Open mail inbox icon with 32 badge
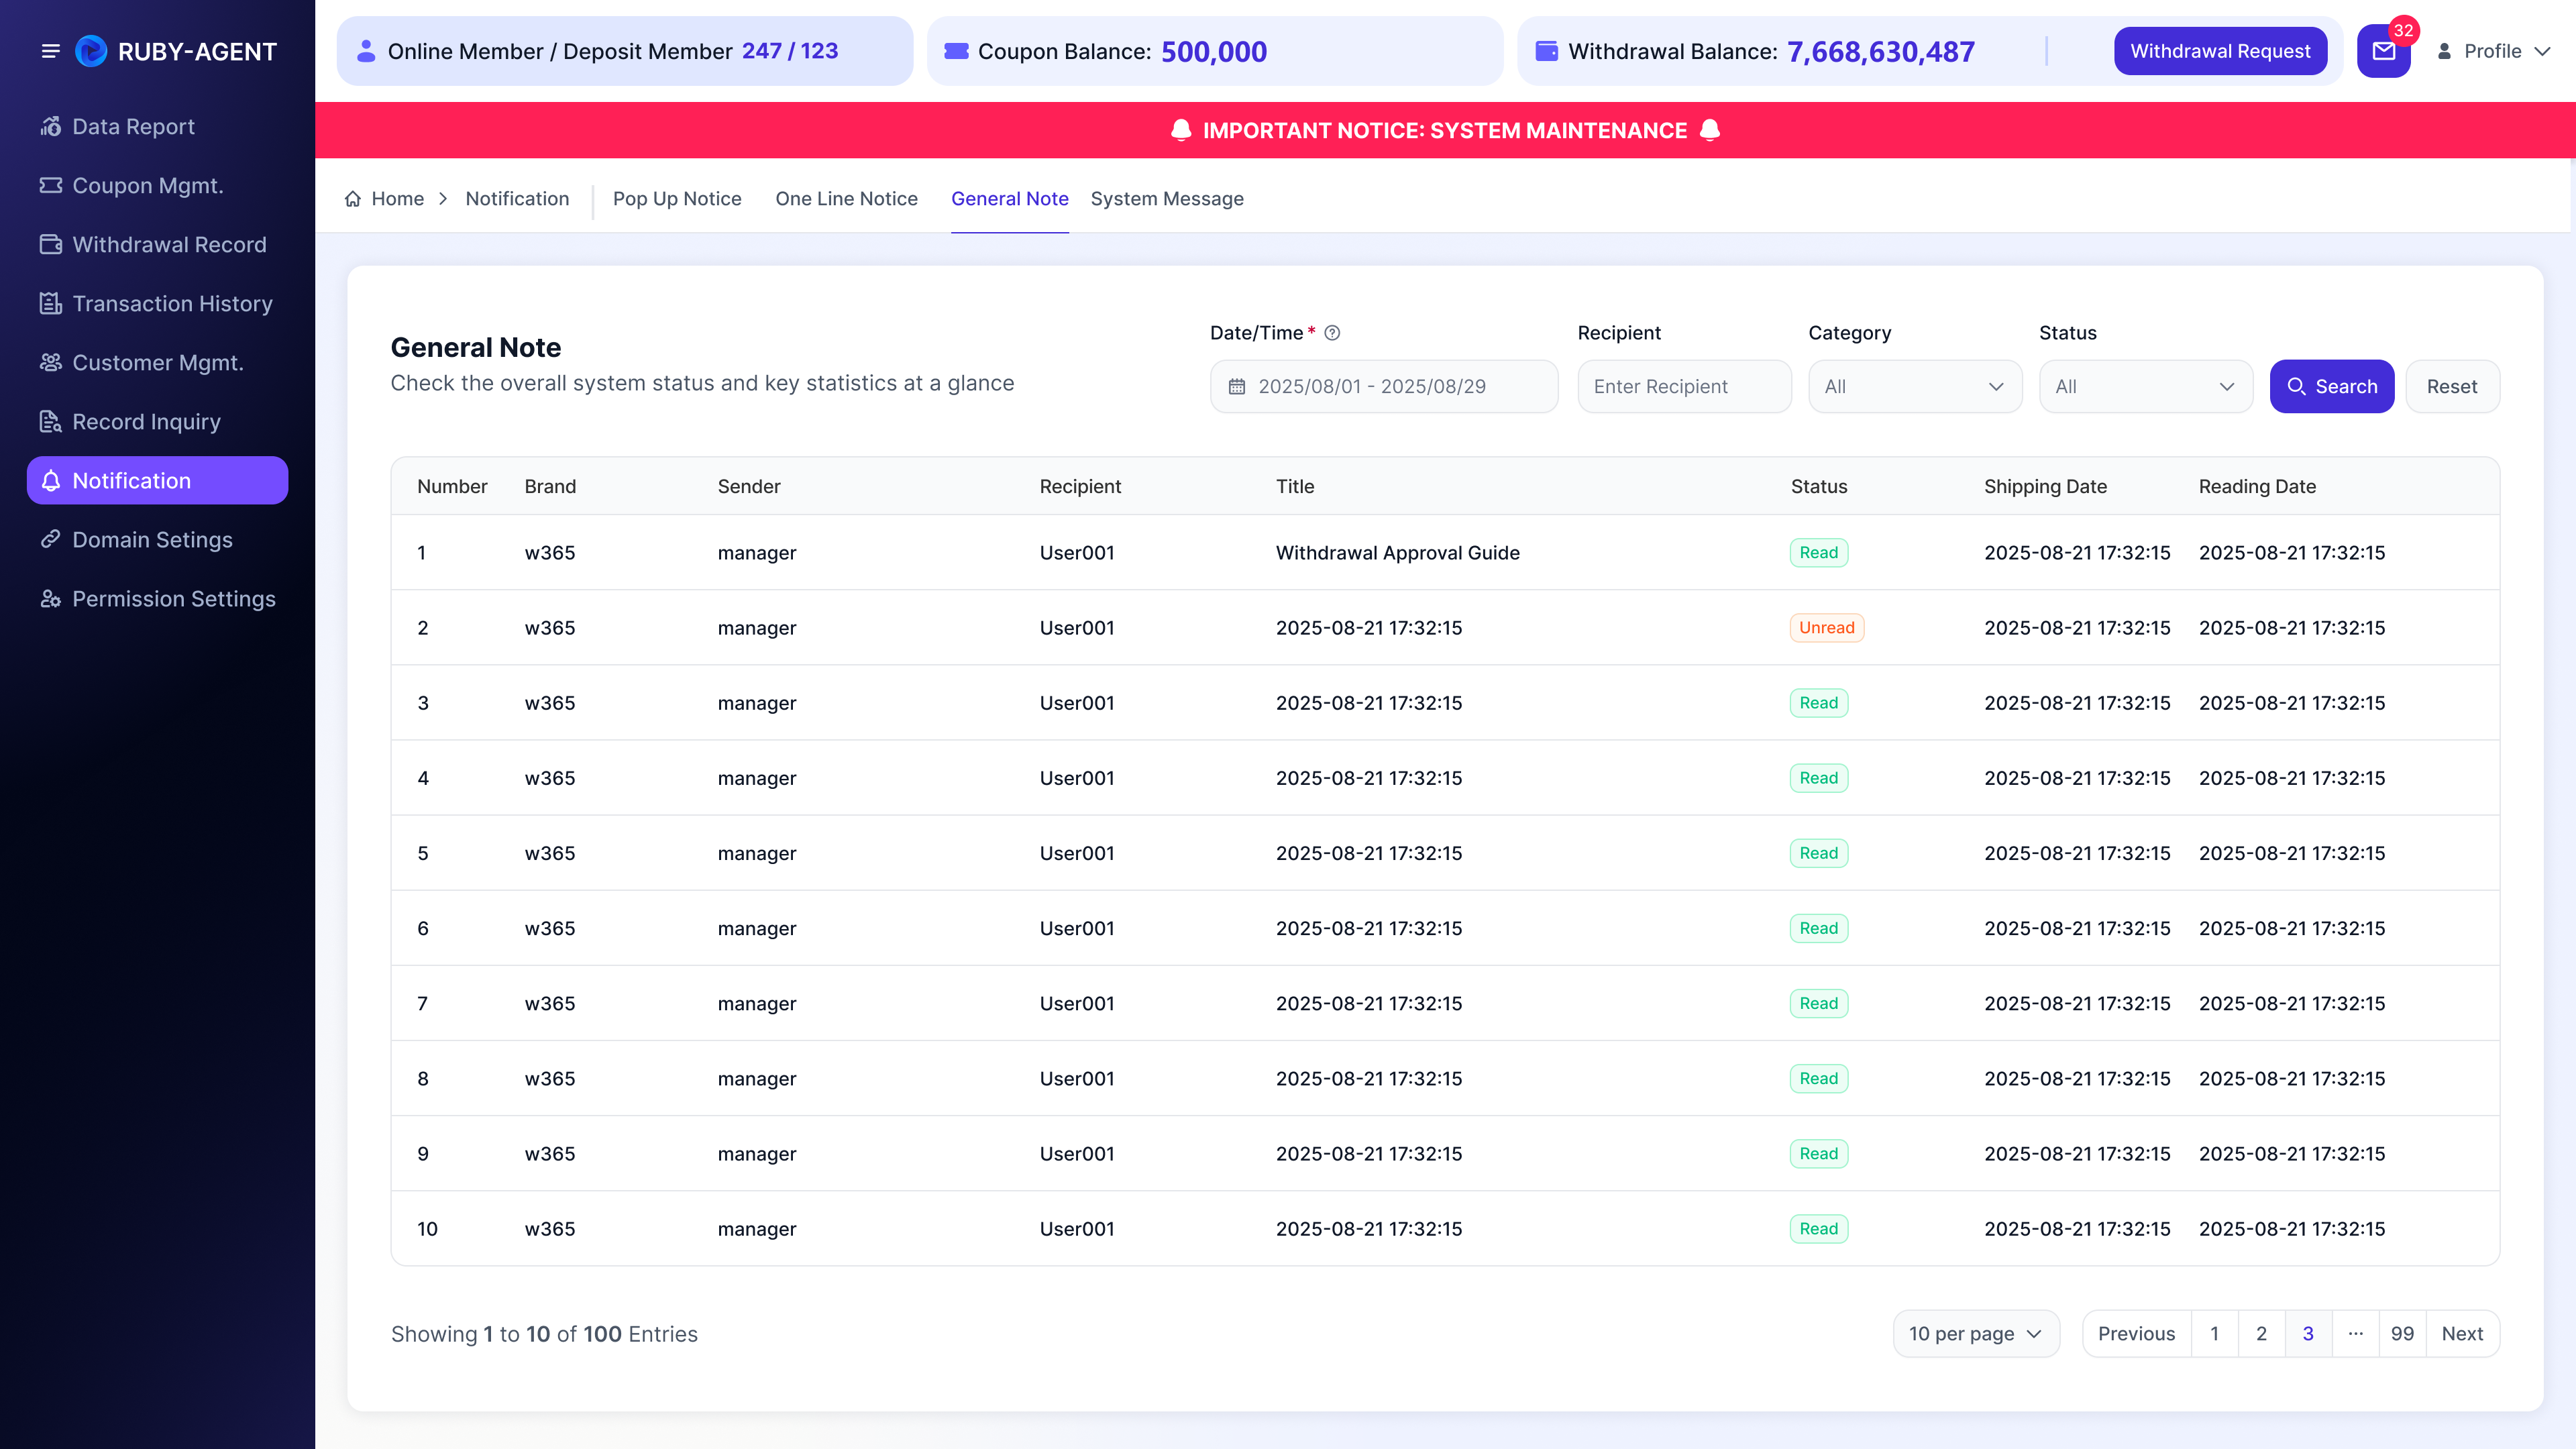Image resolution: width=2576 pixels, height=1449 pixels. (2384, 51)
